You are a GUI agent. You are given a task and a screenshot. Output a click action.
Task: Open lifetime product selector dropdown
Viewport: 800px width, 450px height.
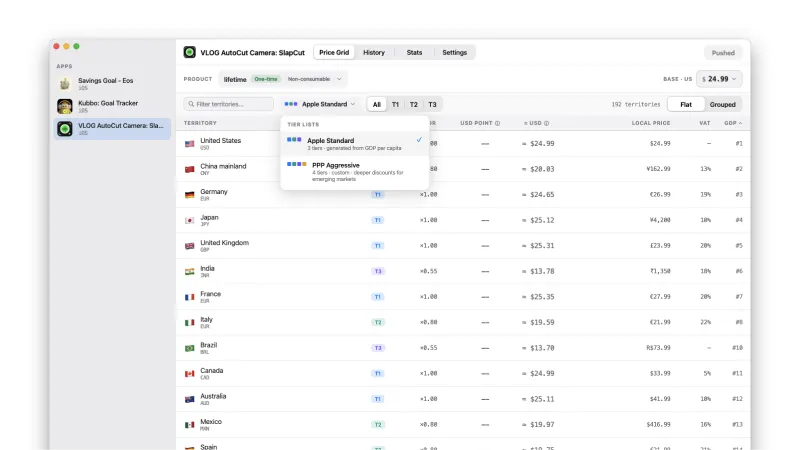(x=283, y=79)
